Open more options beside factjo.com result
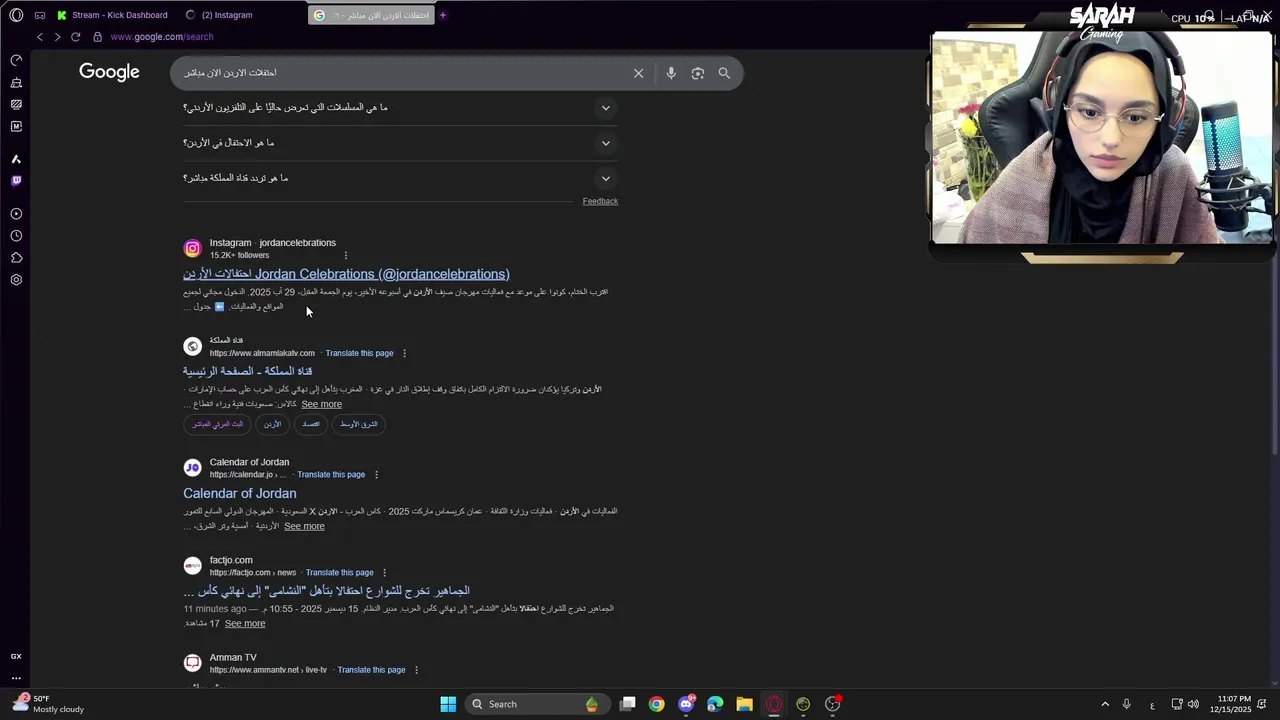The width and height of the screenshot is (1280, 720). 384,573
